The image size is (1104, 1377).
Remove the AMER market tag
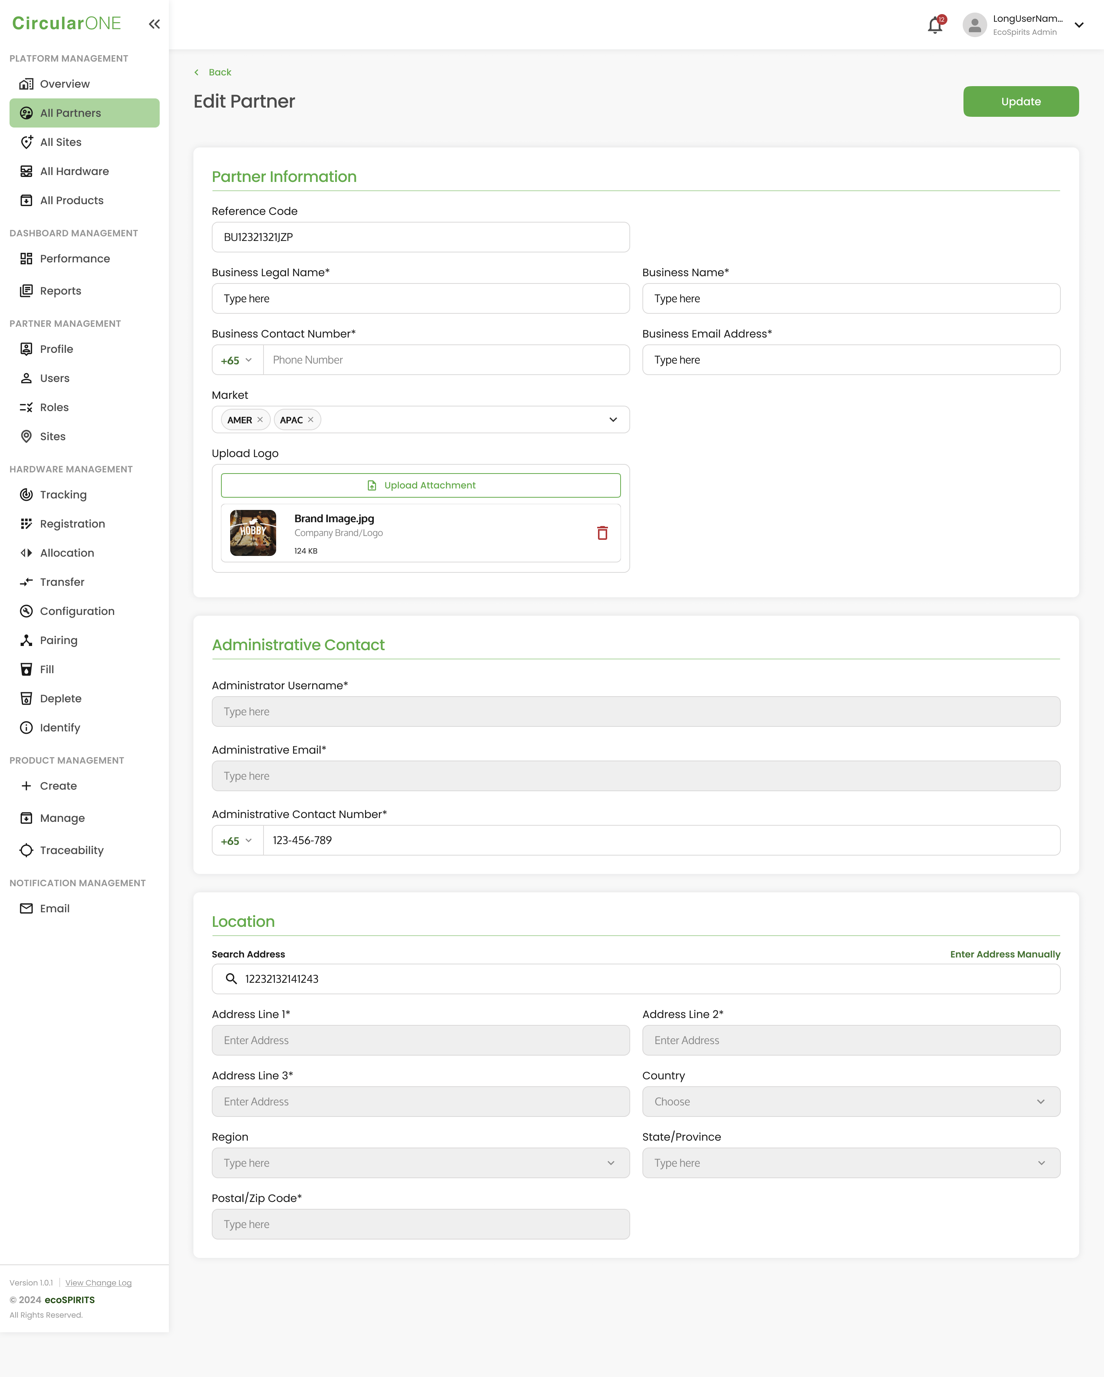[x=260, y=420]
